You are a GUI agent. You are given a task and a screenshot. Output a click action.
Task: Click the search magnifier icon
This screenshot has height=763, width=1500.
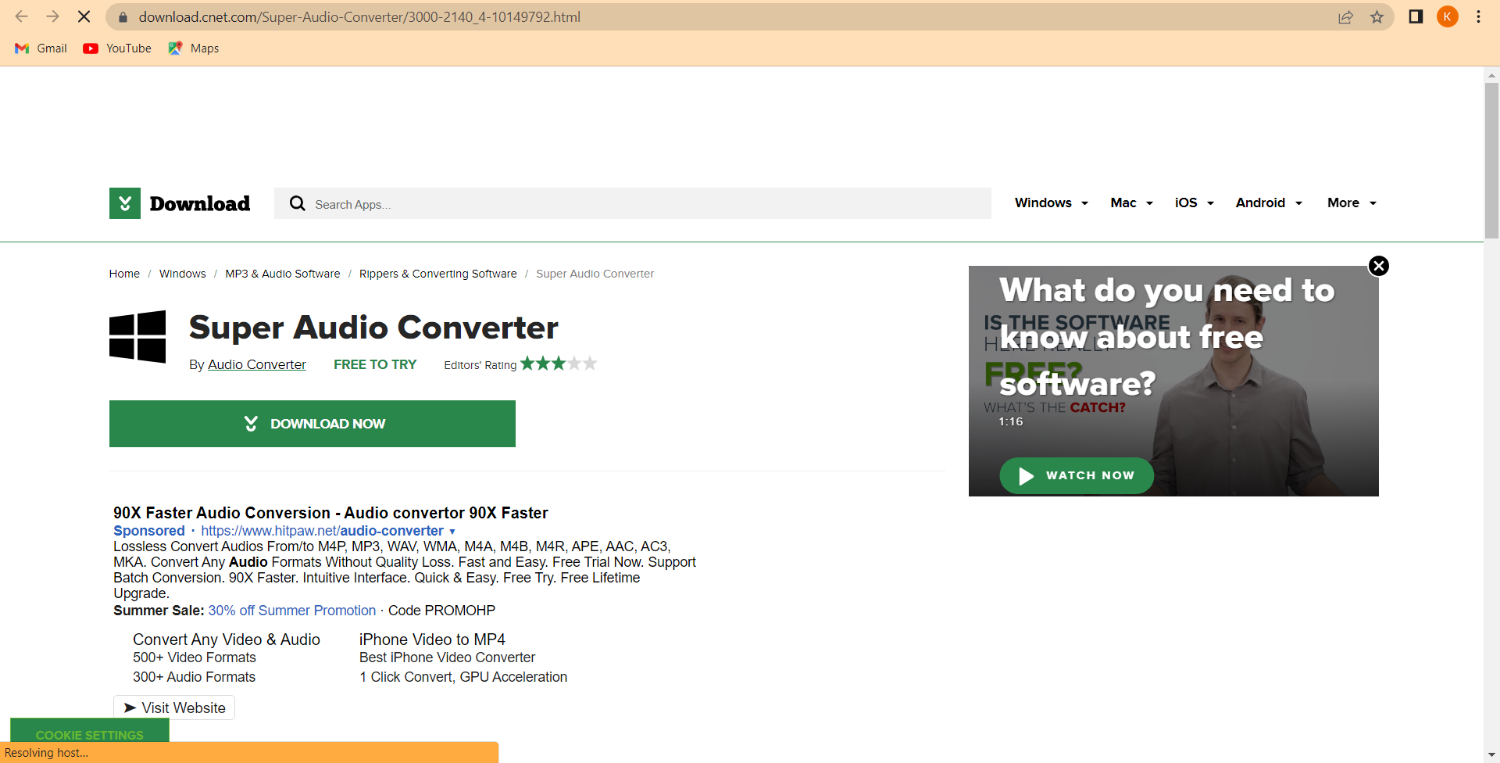(297, 204)
